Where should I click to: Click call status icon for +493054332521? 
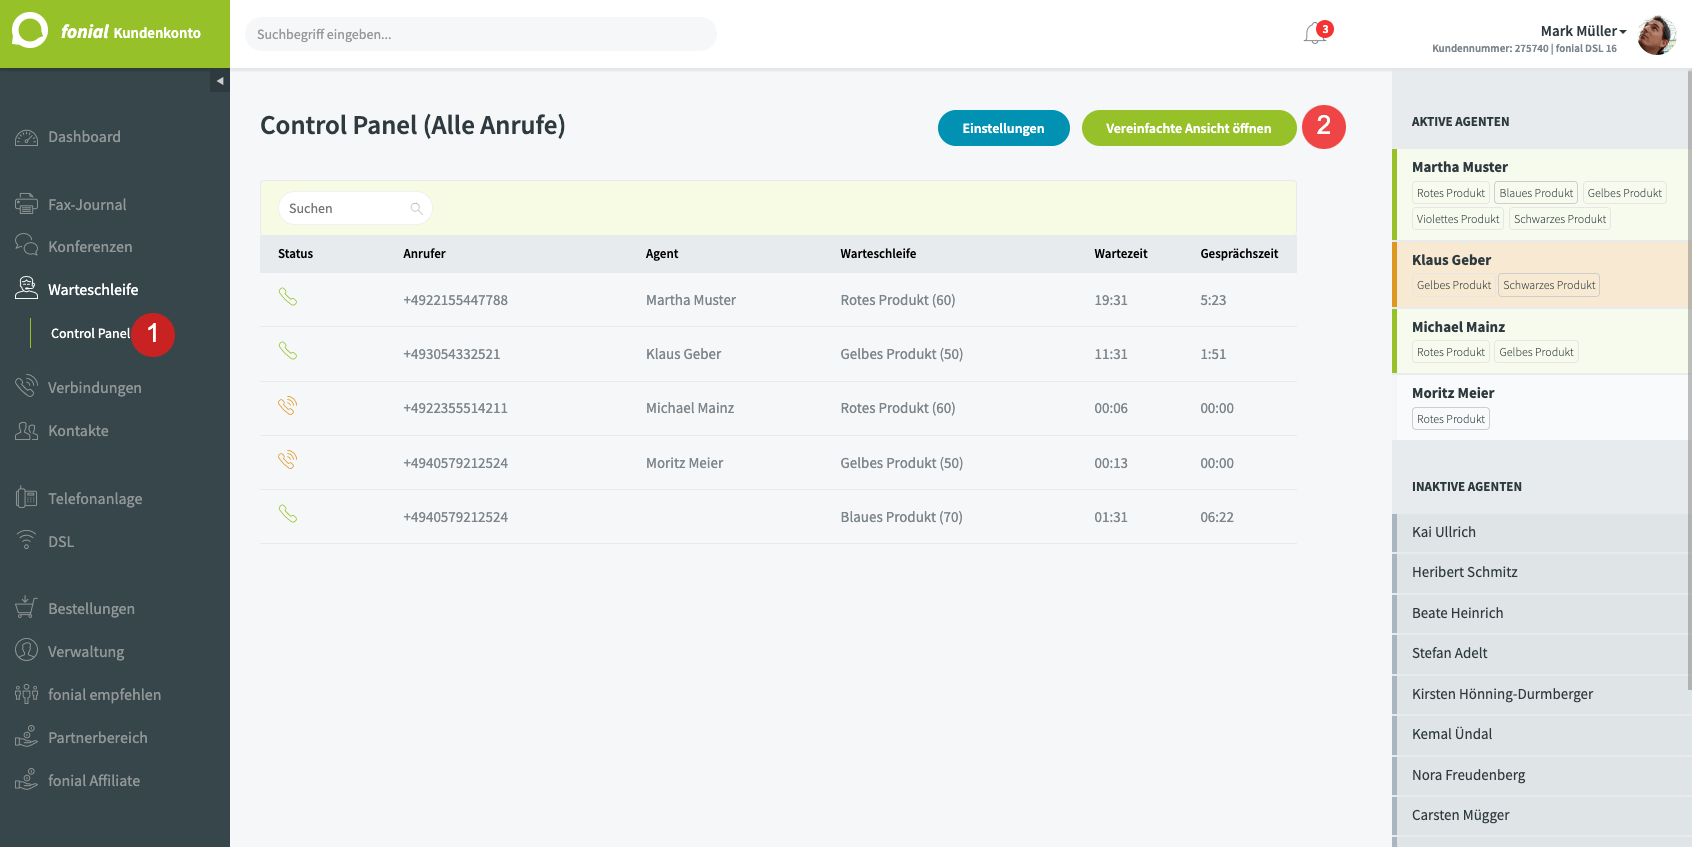[288, 351]
